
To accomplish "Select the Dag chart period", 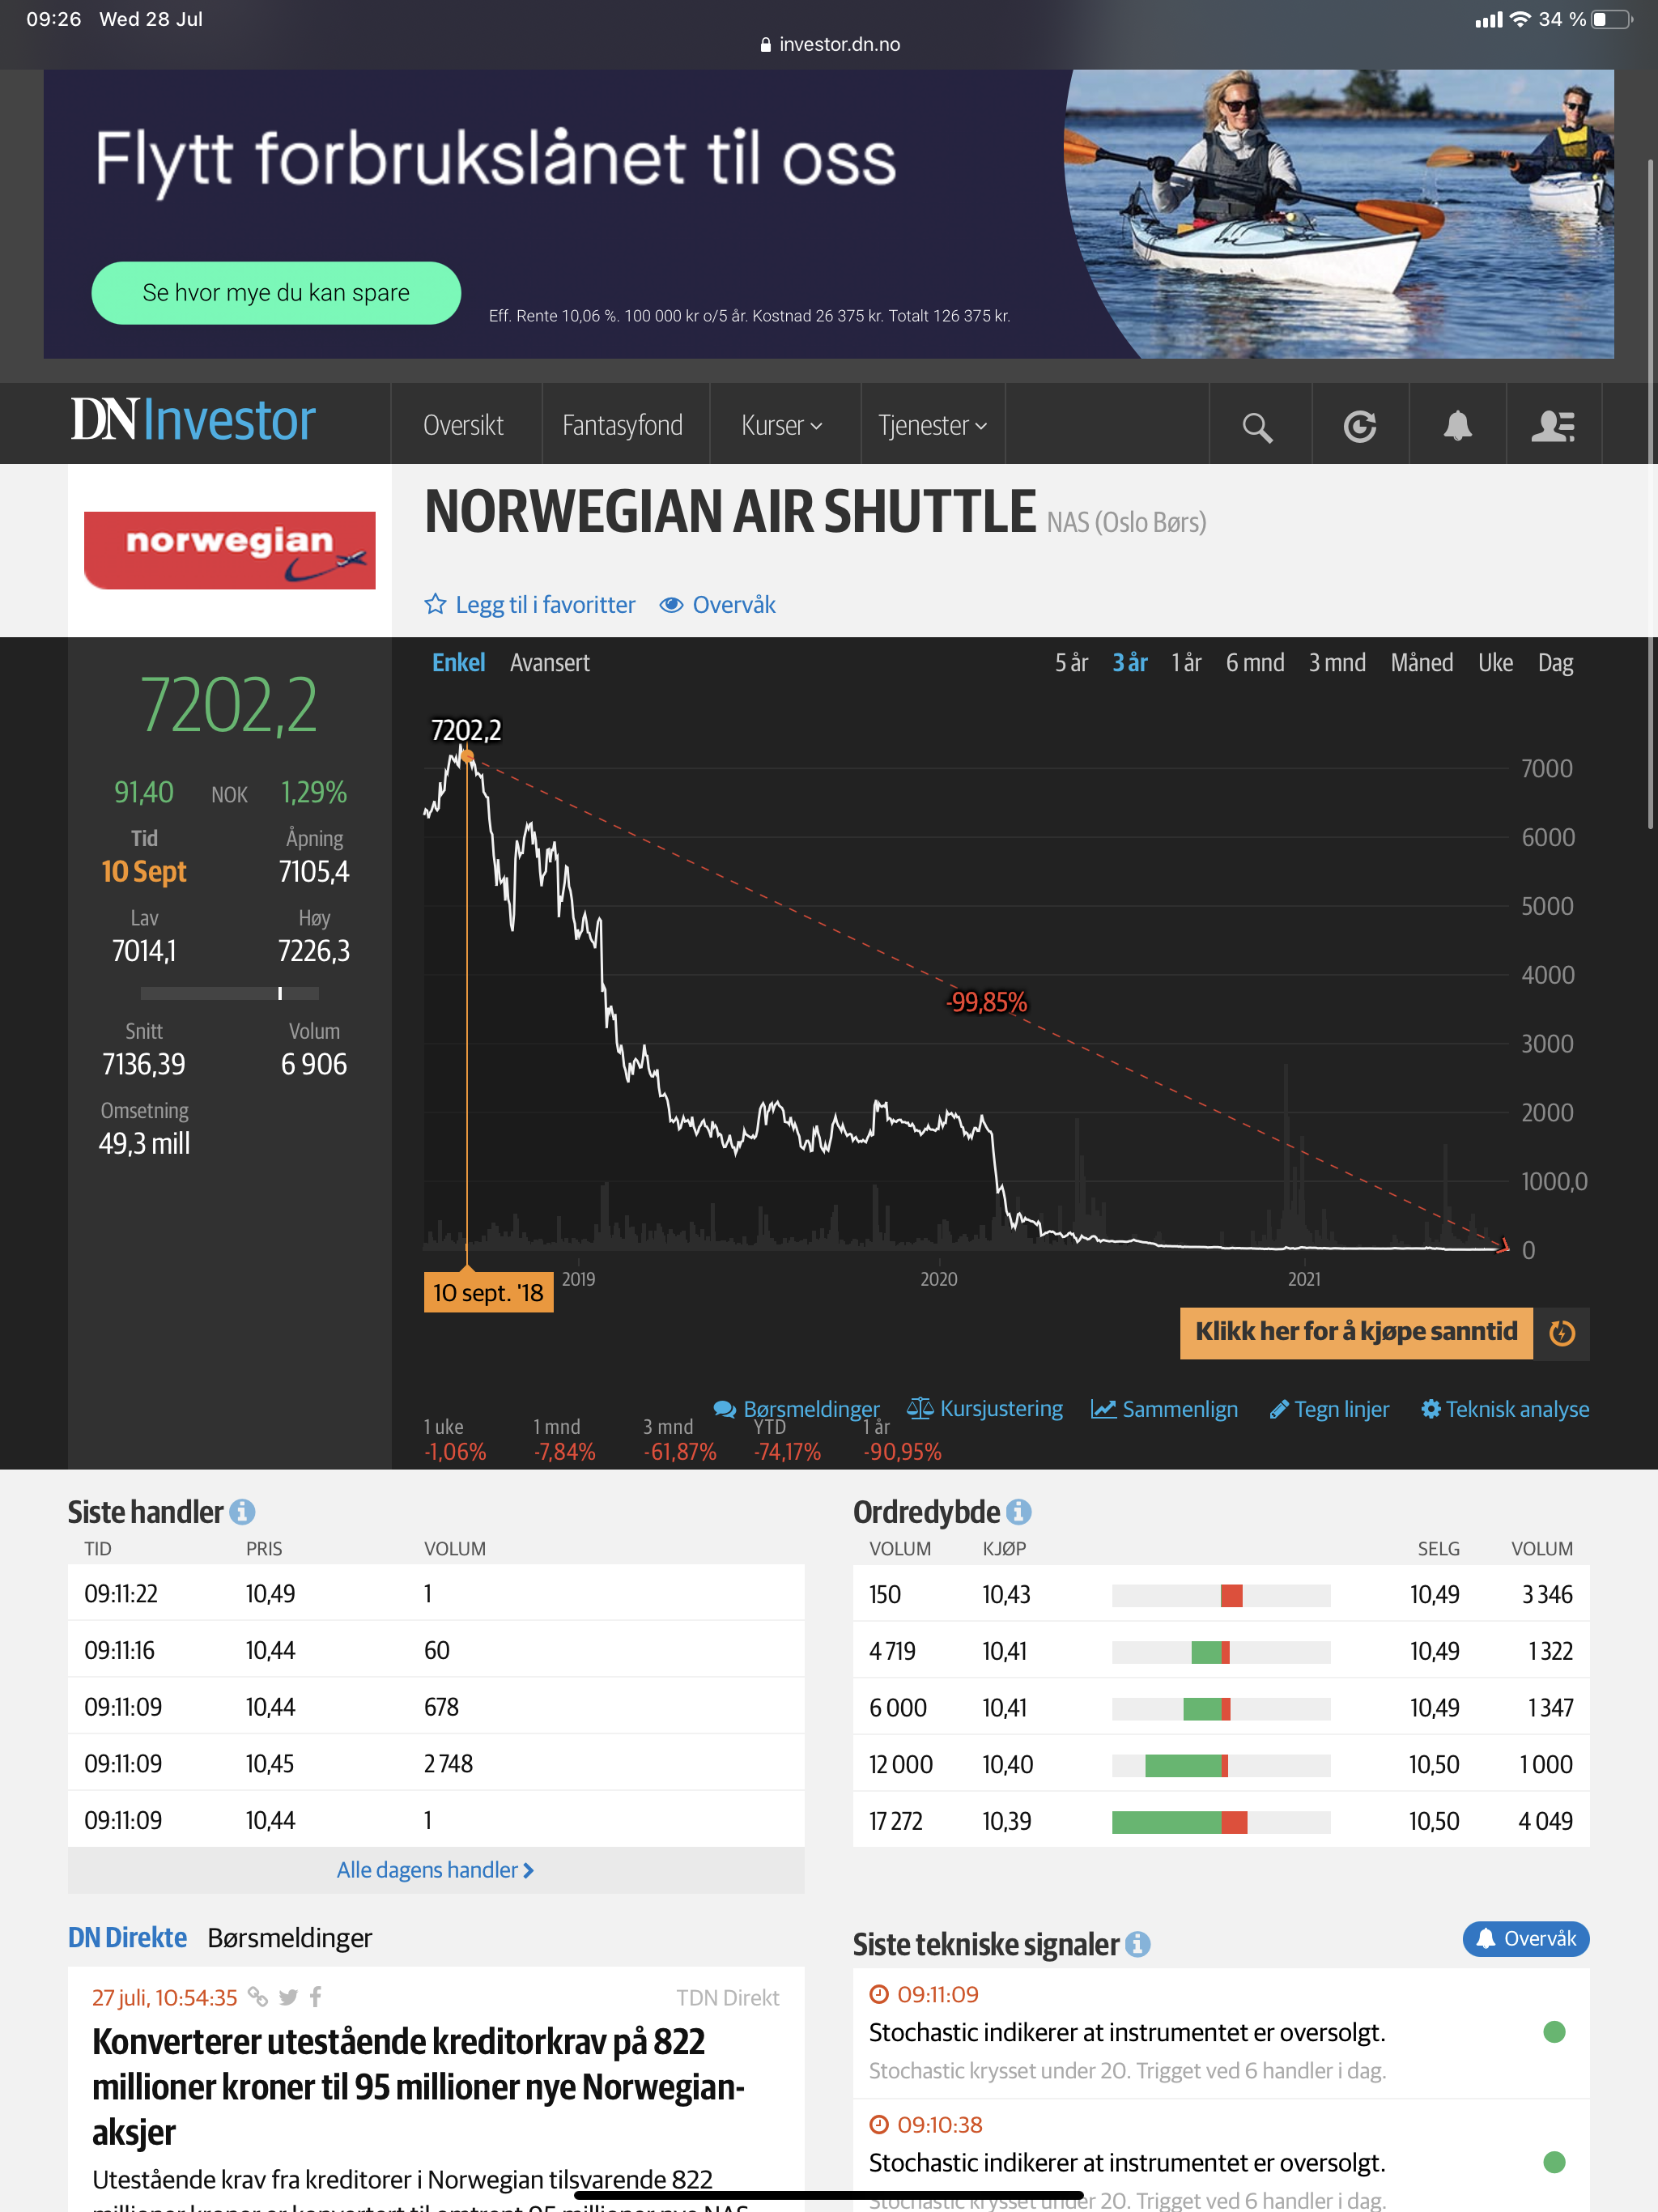I will pyautogui.click(x=1555, y=663).
